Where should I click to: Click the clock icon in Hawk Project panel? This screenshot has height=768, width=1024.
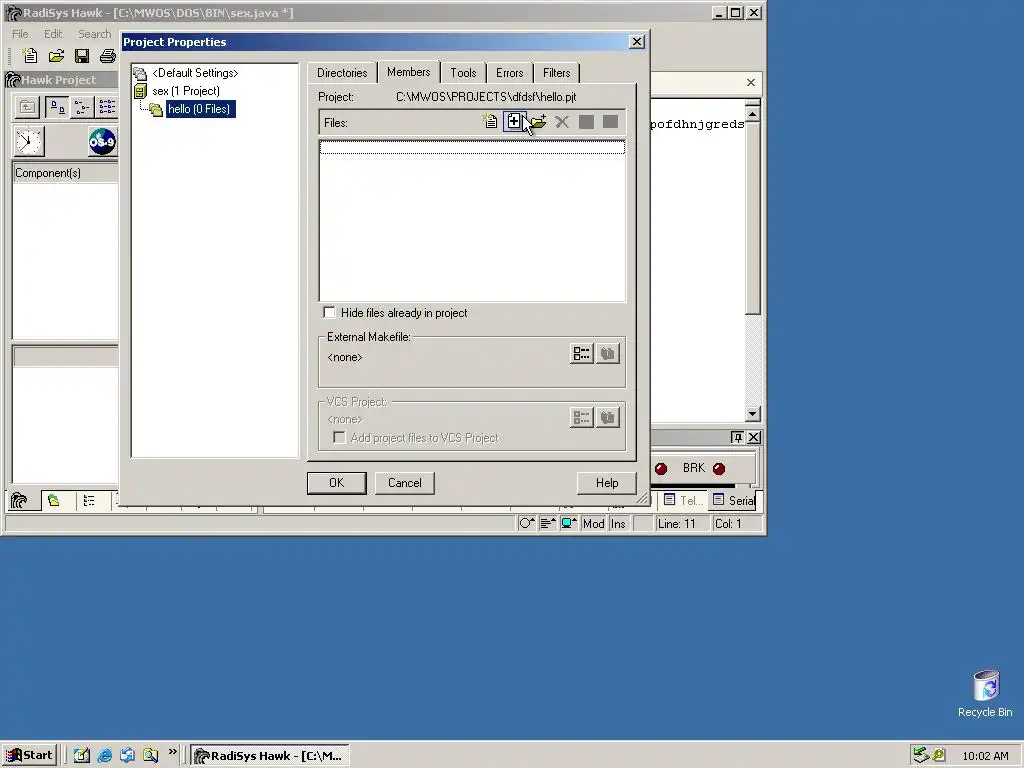29,142
